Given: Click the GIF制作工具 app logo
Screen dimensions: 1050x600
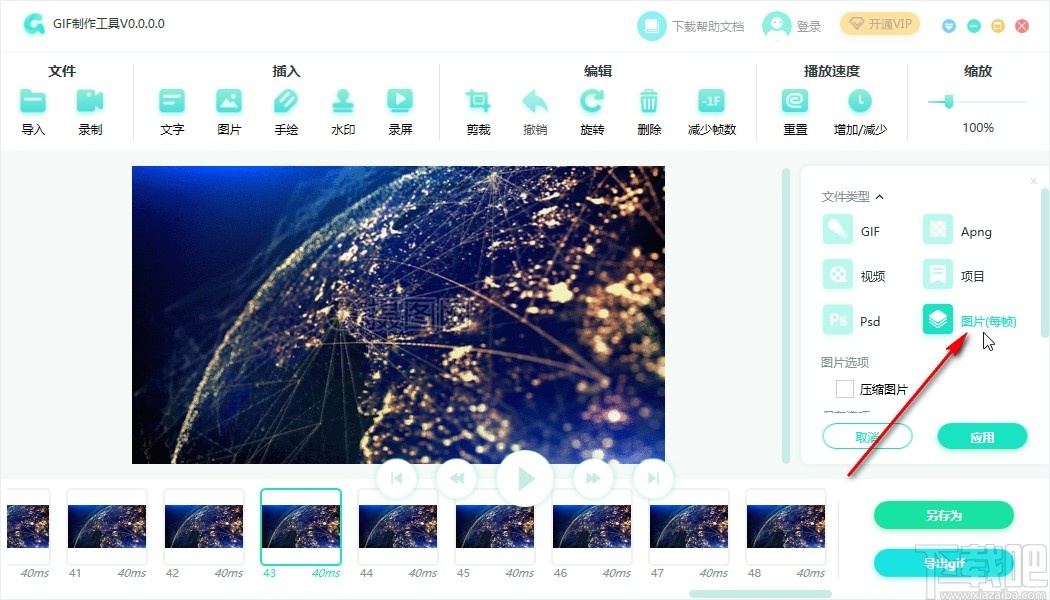Looking at the screenshot, I should (x=33, y=24).
